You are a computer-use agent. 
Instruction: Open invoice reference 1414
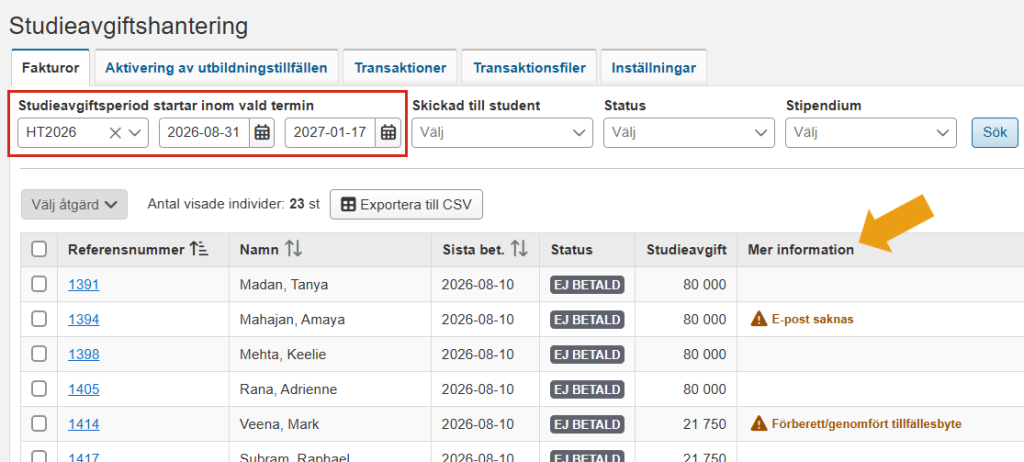click(84, 424)
